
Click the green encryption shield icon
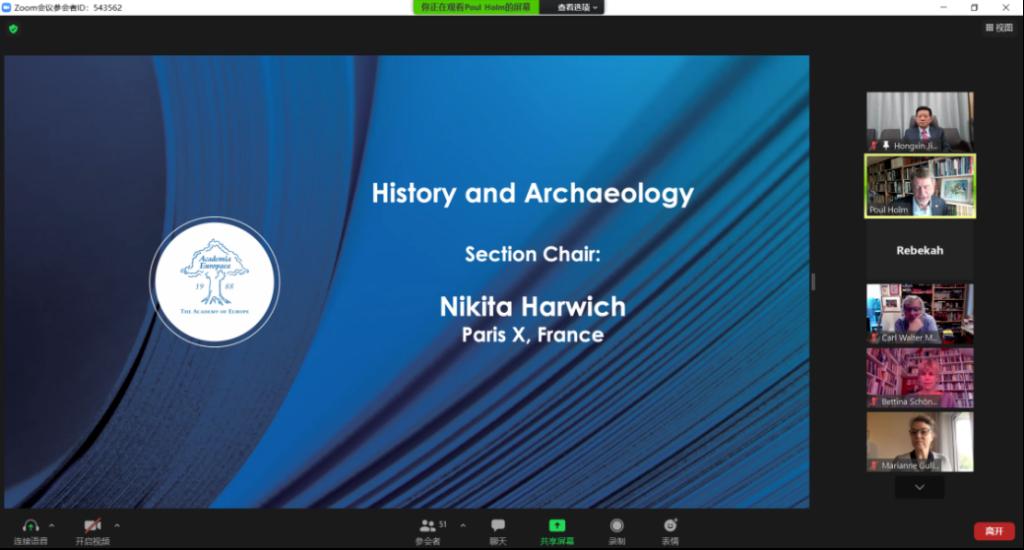click(13, 29)
